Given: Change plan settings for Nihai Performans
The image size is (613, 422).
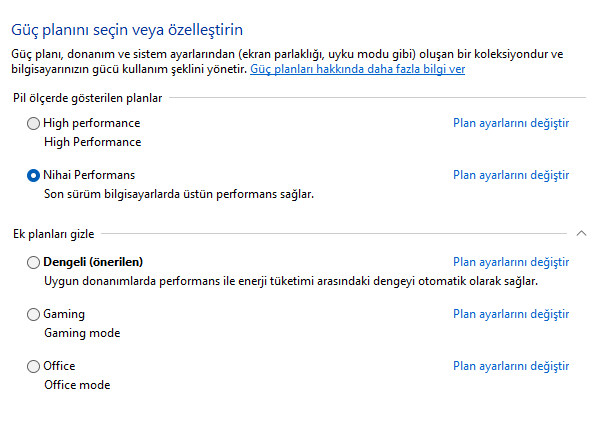Looking at the screenshot, I should point(510,175).
